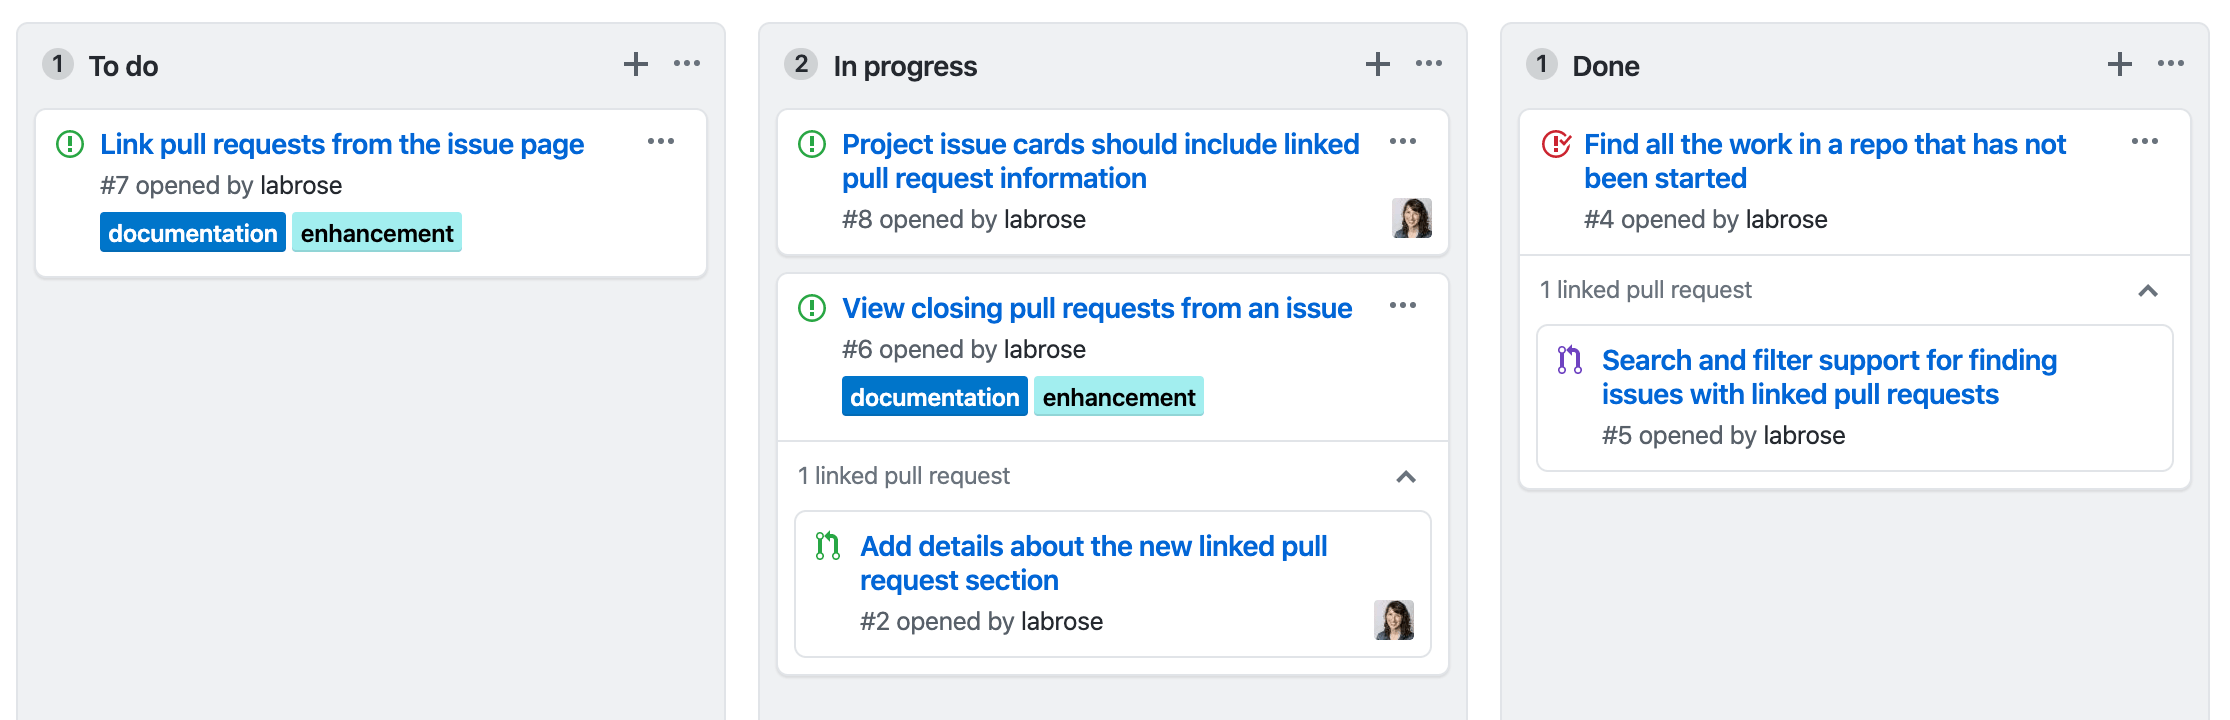The width and height of the screenshot is (2230, 720).
Task: Open the 'View closing pull requests from an issue' issue
Action: tap(1097, 309)
